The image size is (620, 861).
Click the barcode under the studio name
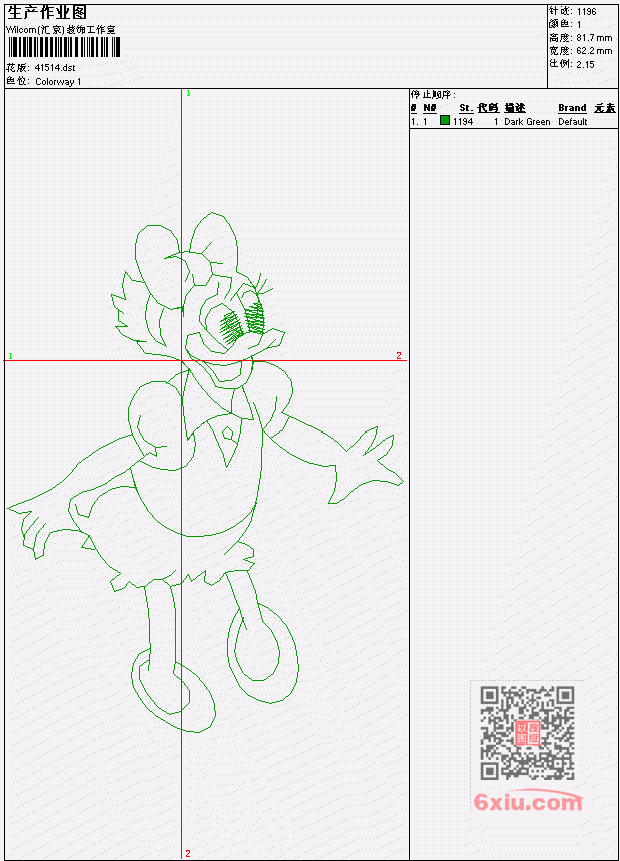pos(64,47)
